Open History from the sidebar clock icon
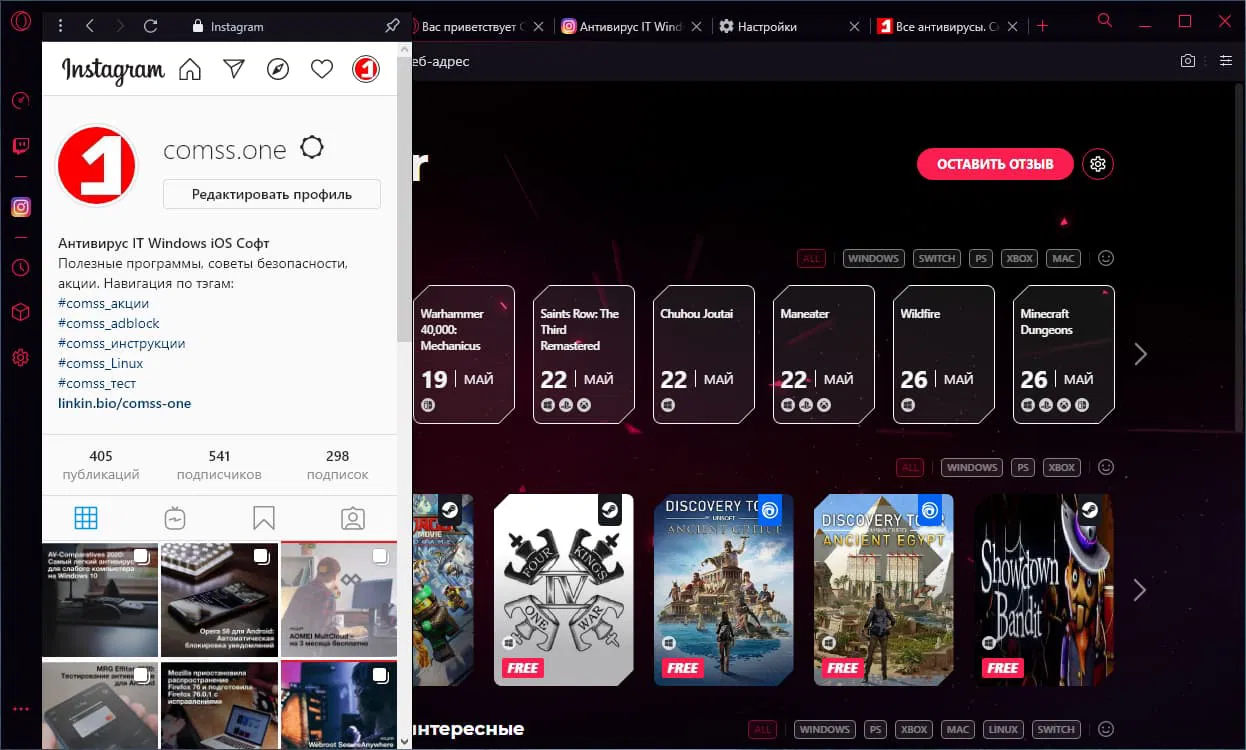1246x750 pixels. point(20,267)
